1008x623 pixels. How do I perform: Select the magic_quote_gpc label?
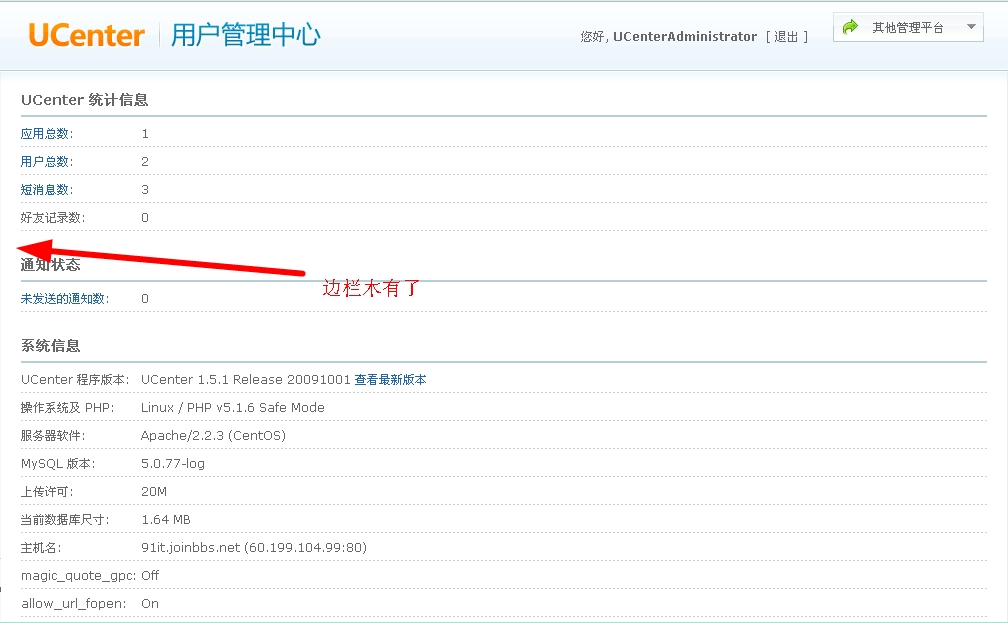(x=78, y=576)
